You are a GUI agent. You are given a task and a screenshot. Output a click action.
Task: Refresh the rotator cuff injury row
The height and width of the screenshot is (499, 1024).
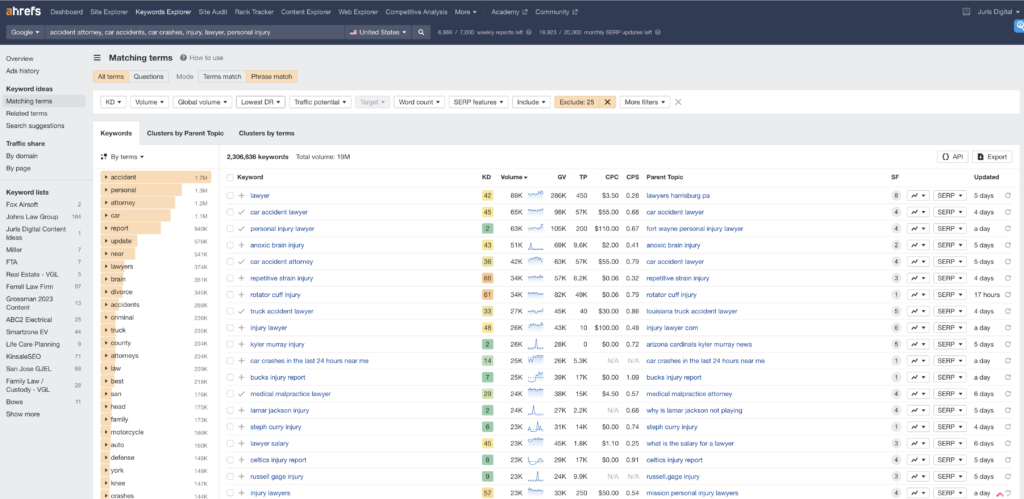(x=1008, y=295)
